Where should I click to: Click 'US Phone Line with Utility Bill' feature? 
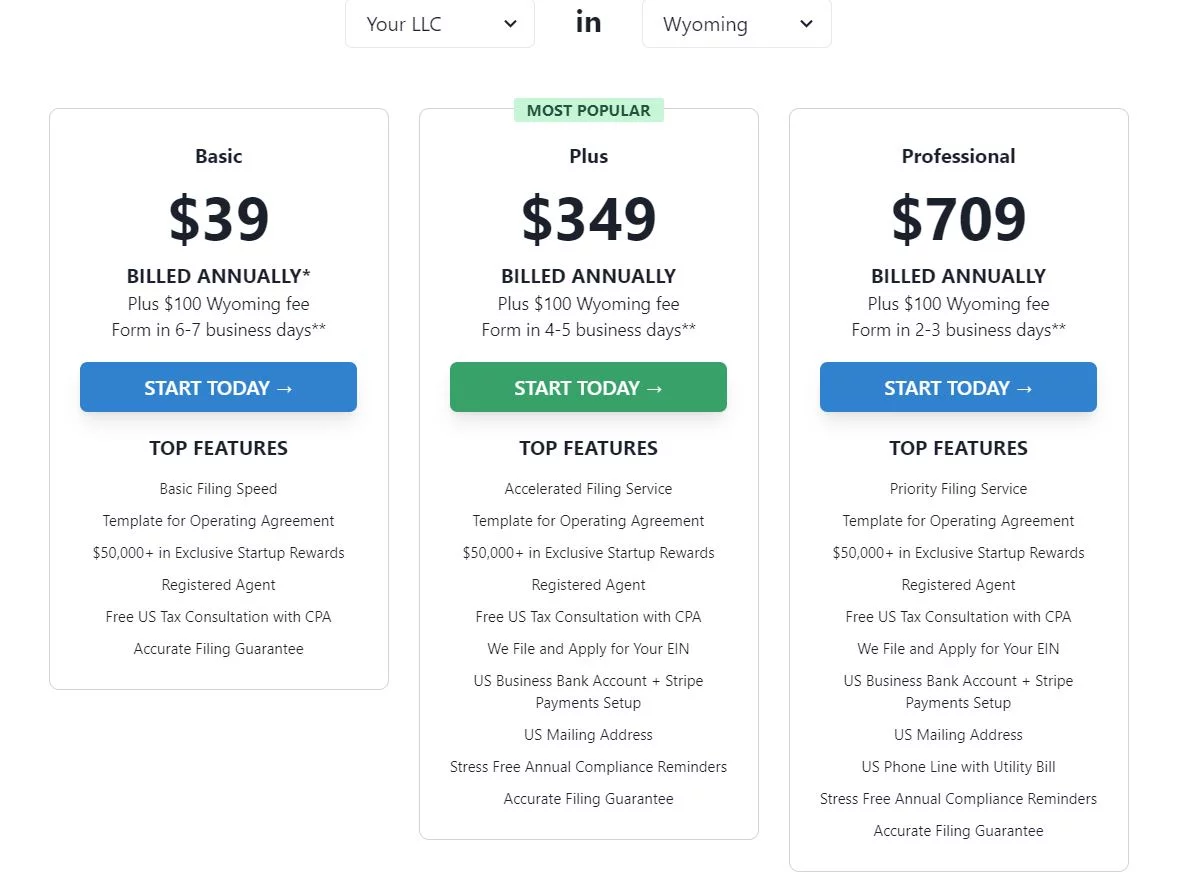(x=958, y=767)
